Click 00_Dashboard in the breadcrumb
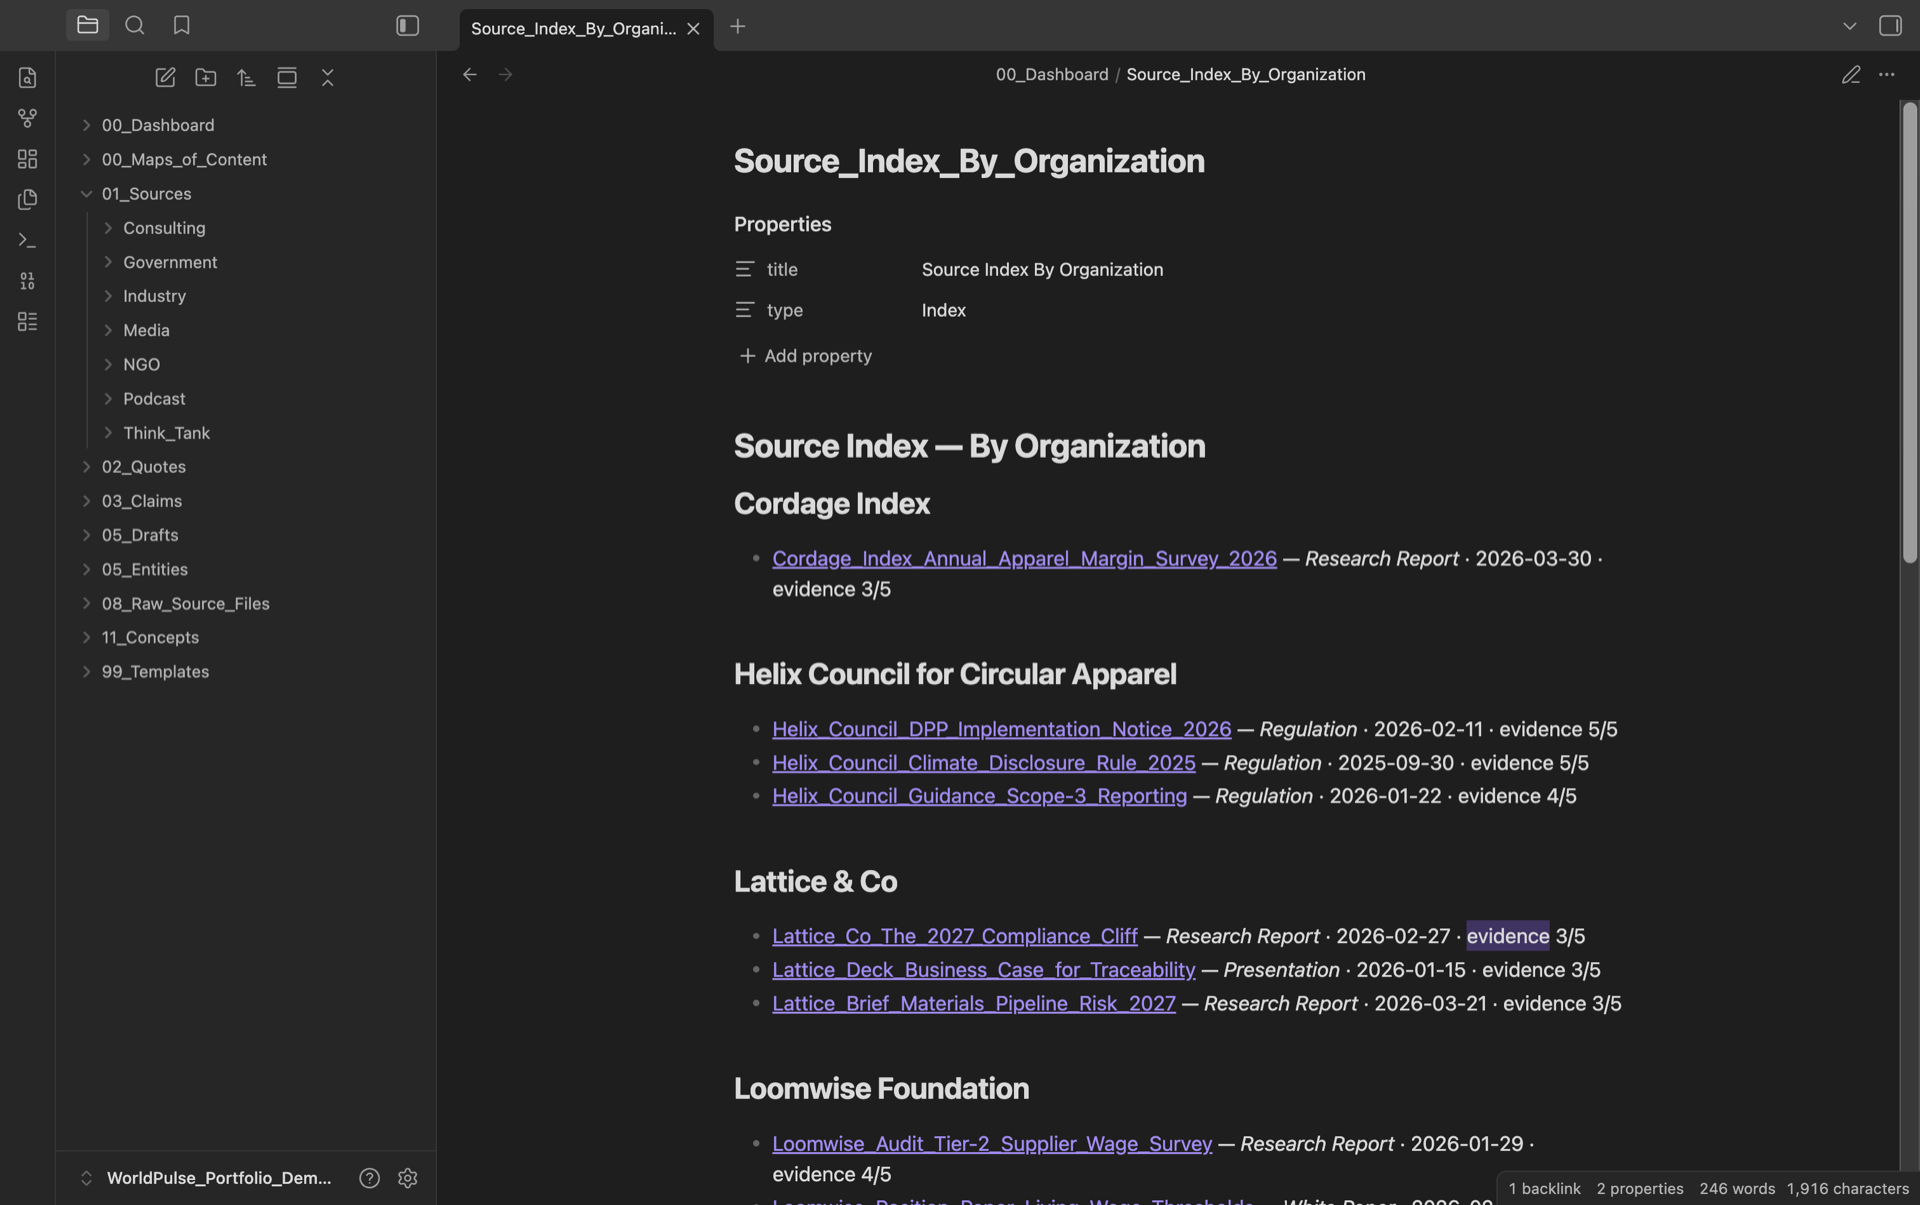The image size is (1920, 1205). pyautogui.click(x=1051, y=75)
